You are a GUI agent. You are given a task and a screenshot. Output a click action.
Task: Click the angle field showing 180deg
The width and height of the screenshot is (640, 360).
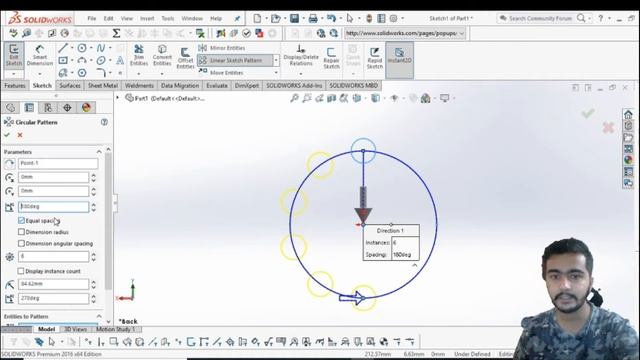click(53, 207)
